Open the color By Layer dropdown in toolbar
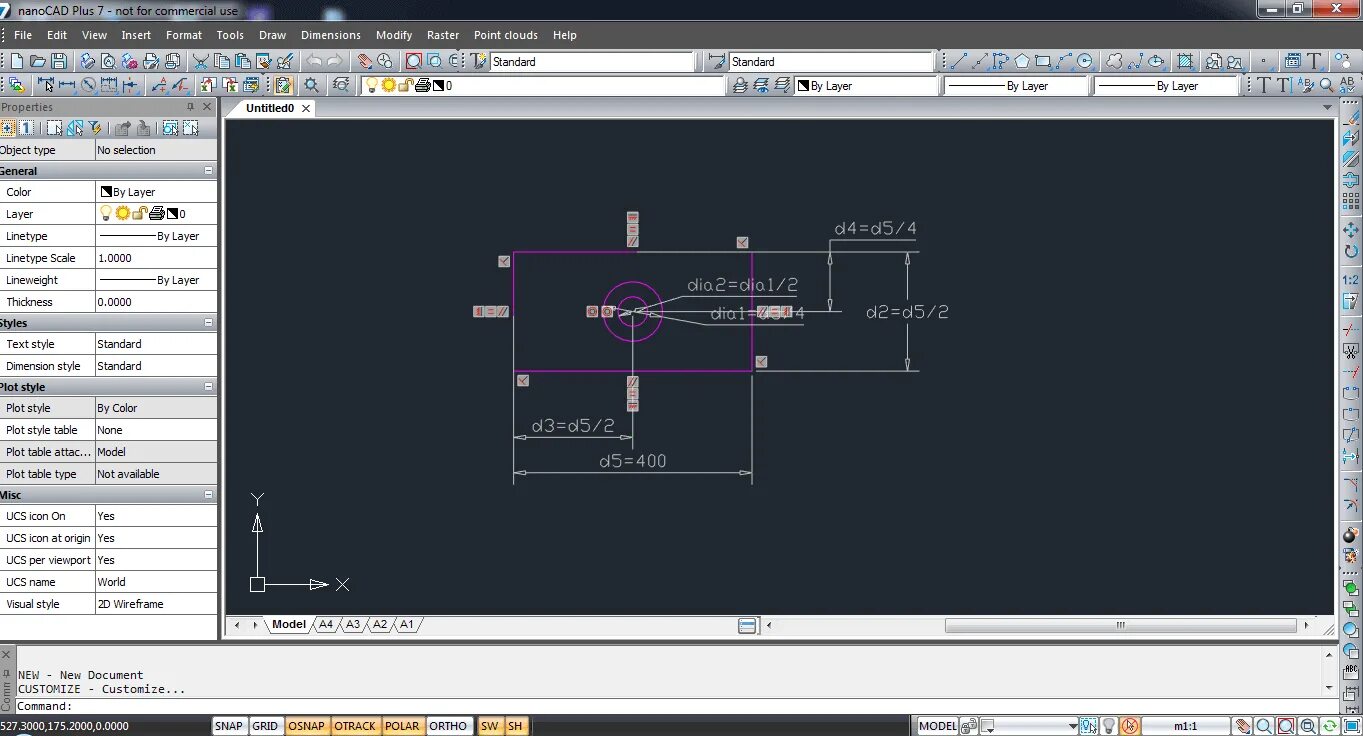 point(867,86)
